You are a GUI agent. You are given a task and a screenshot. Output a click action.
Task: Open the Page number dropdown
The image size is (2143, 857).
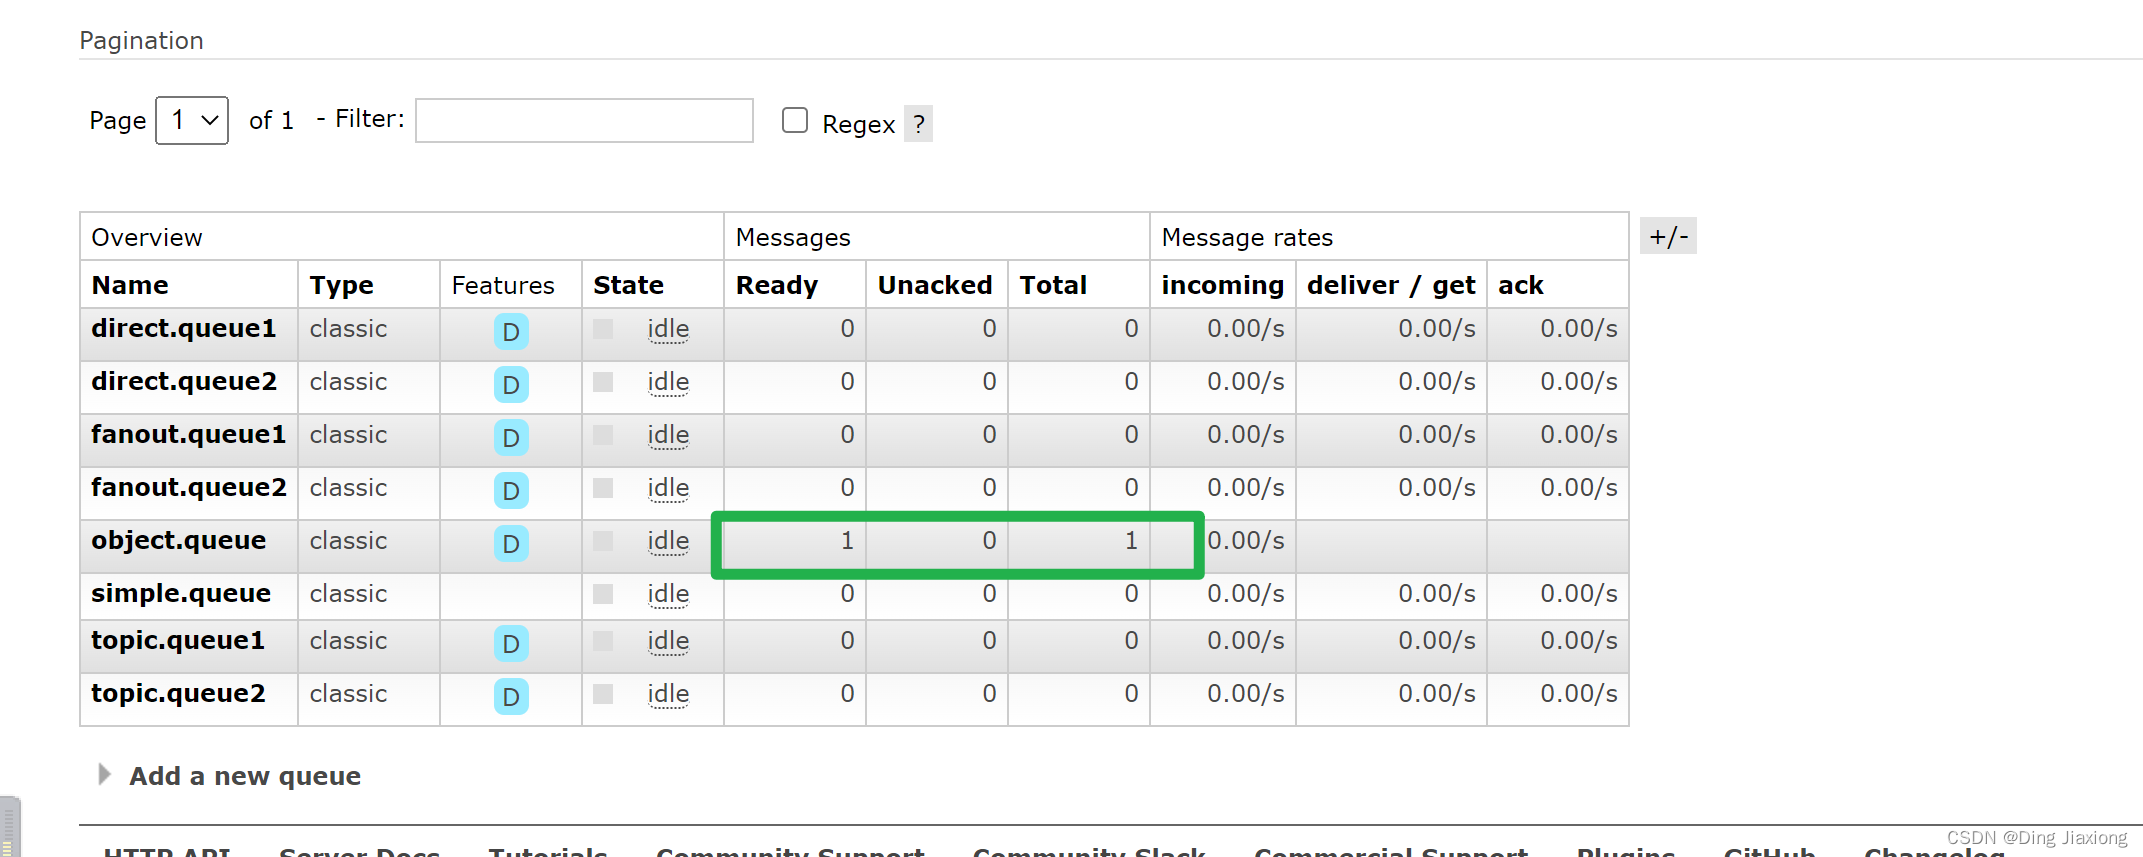tap(192, 120)
